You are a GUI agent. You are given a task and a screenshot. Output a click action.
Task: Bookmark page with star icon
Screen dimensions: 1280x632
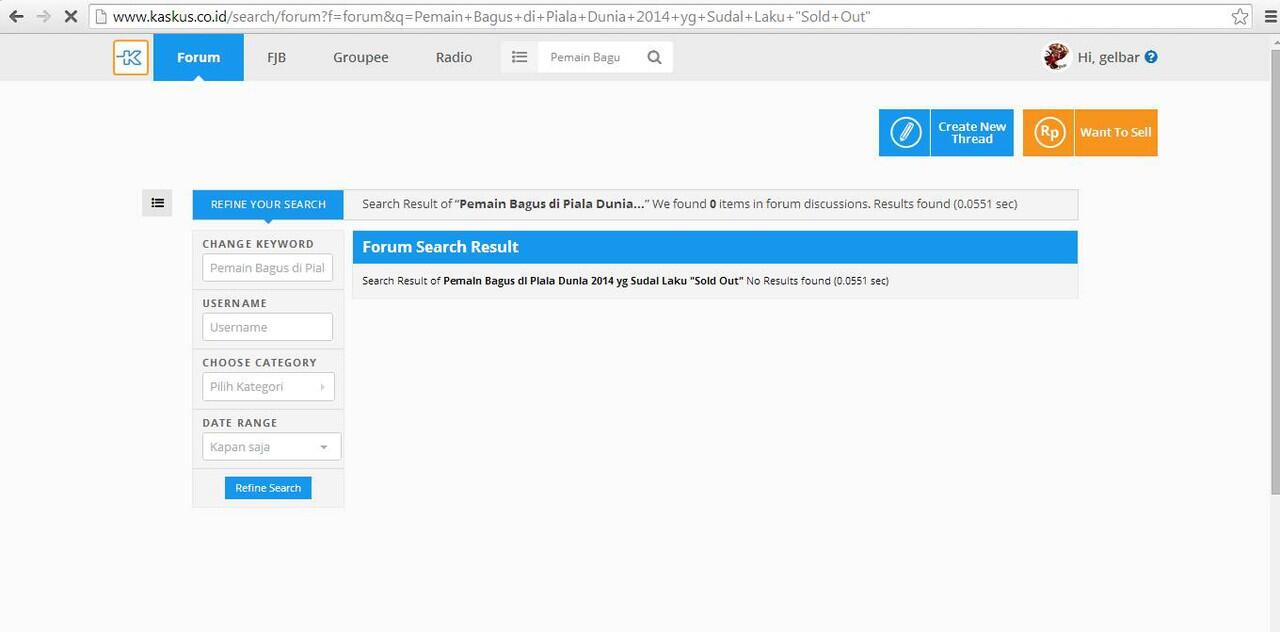coord(1240,16)
